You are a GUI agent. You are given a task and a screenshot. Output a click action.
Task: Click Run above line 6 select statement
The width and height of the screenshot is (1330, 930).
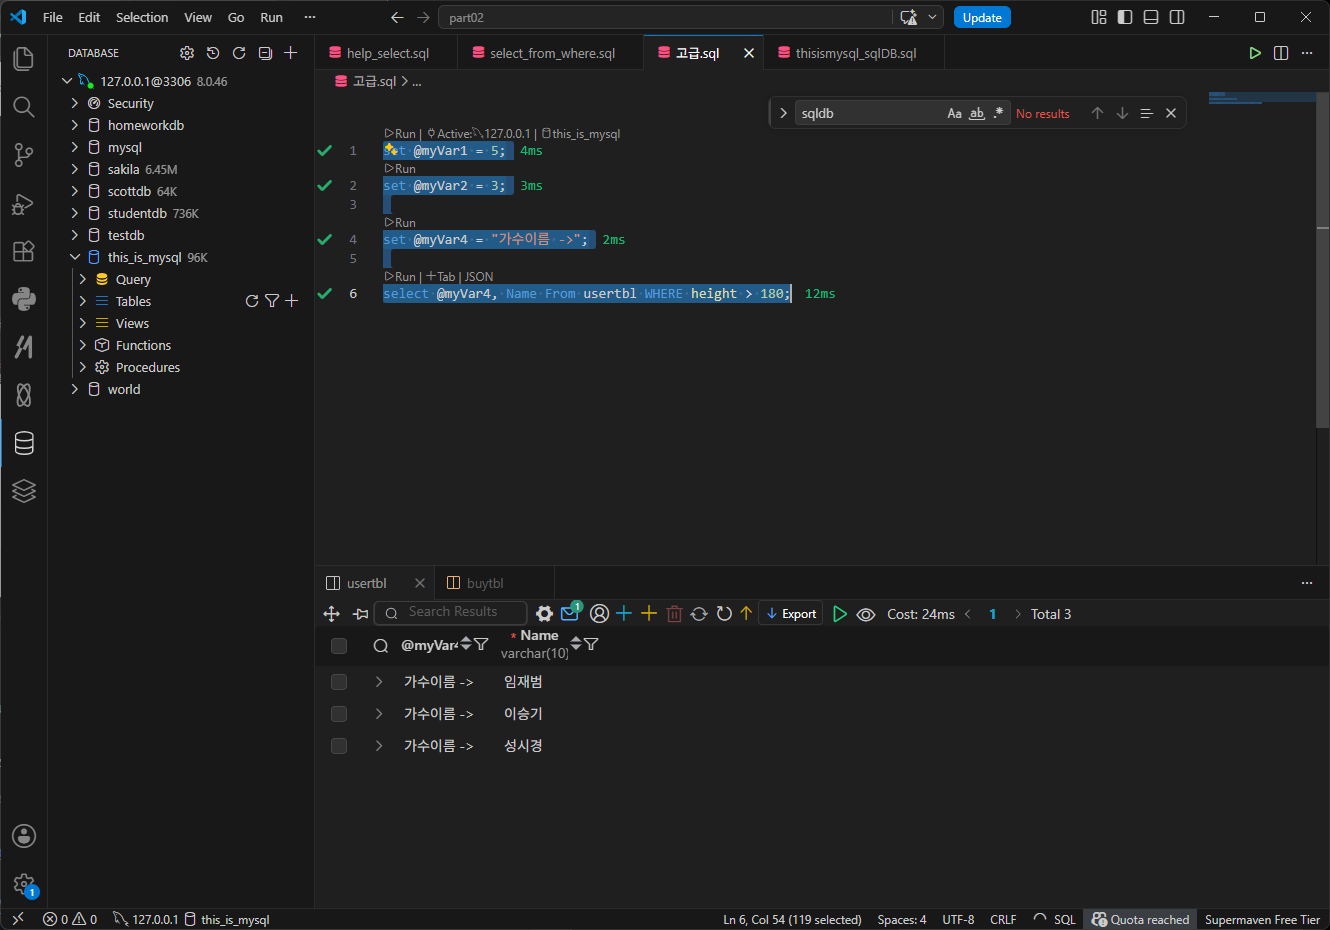pos(400,277)
